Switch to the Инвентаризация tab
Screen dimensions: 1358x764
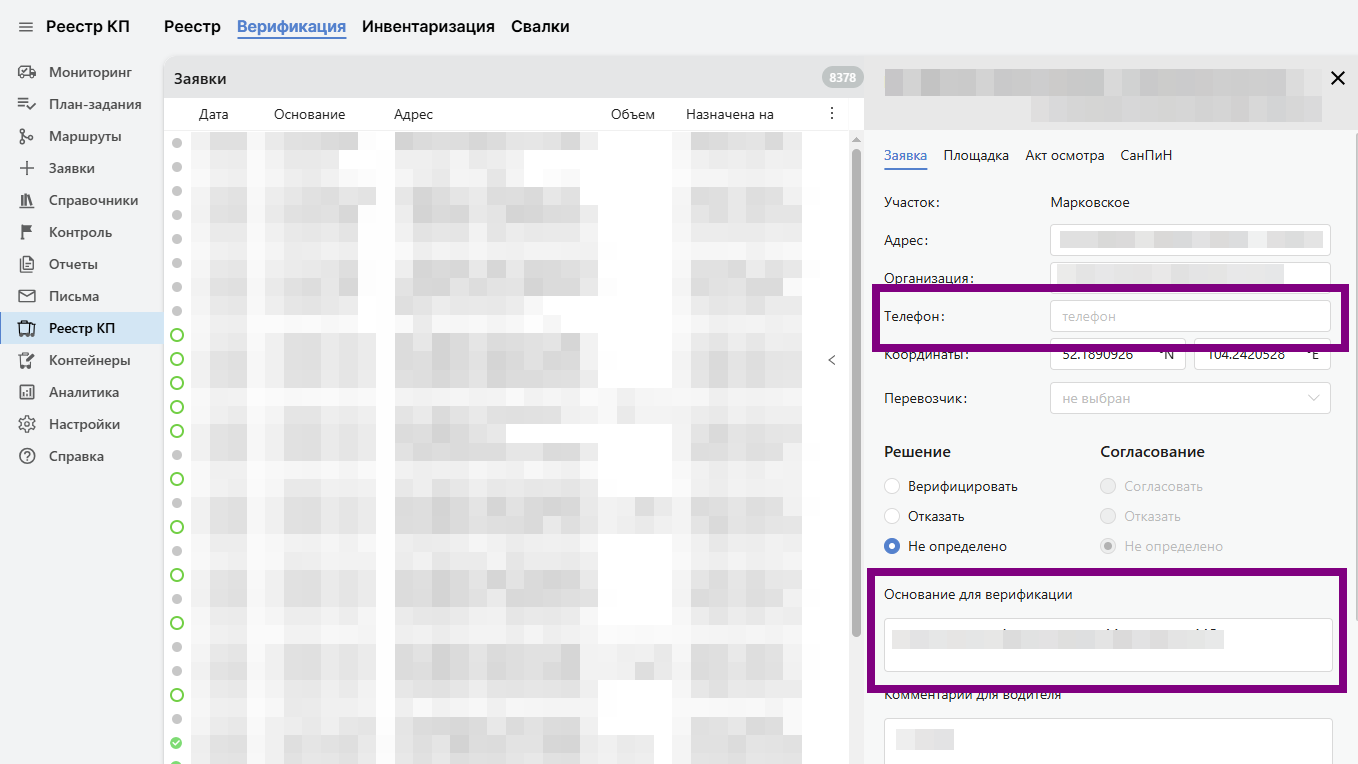[428, 27]
